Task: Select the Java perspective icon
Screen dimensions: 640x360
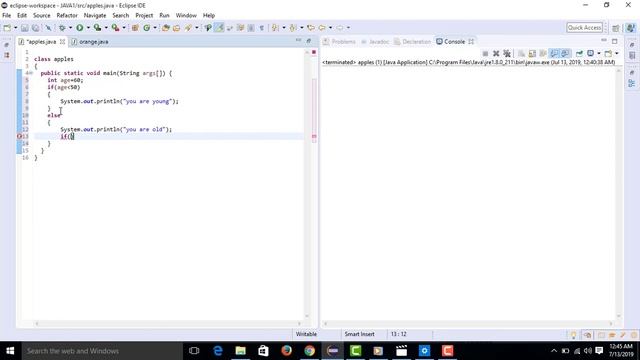Action: (631, 28)
